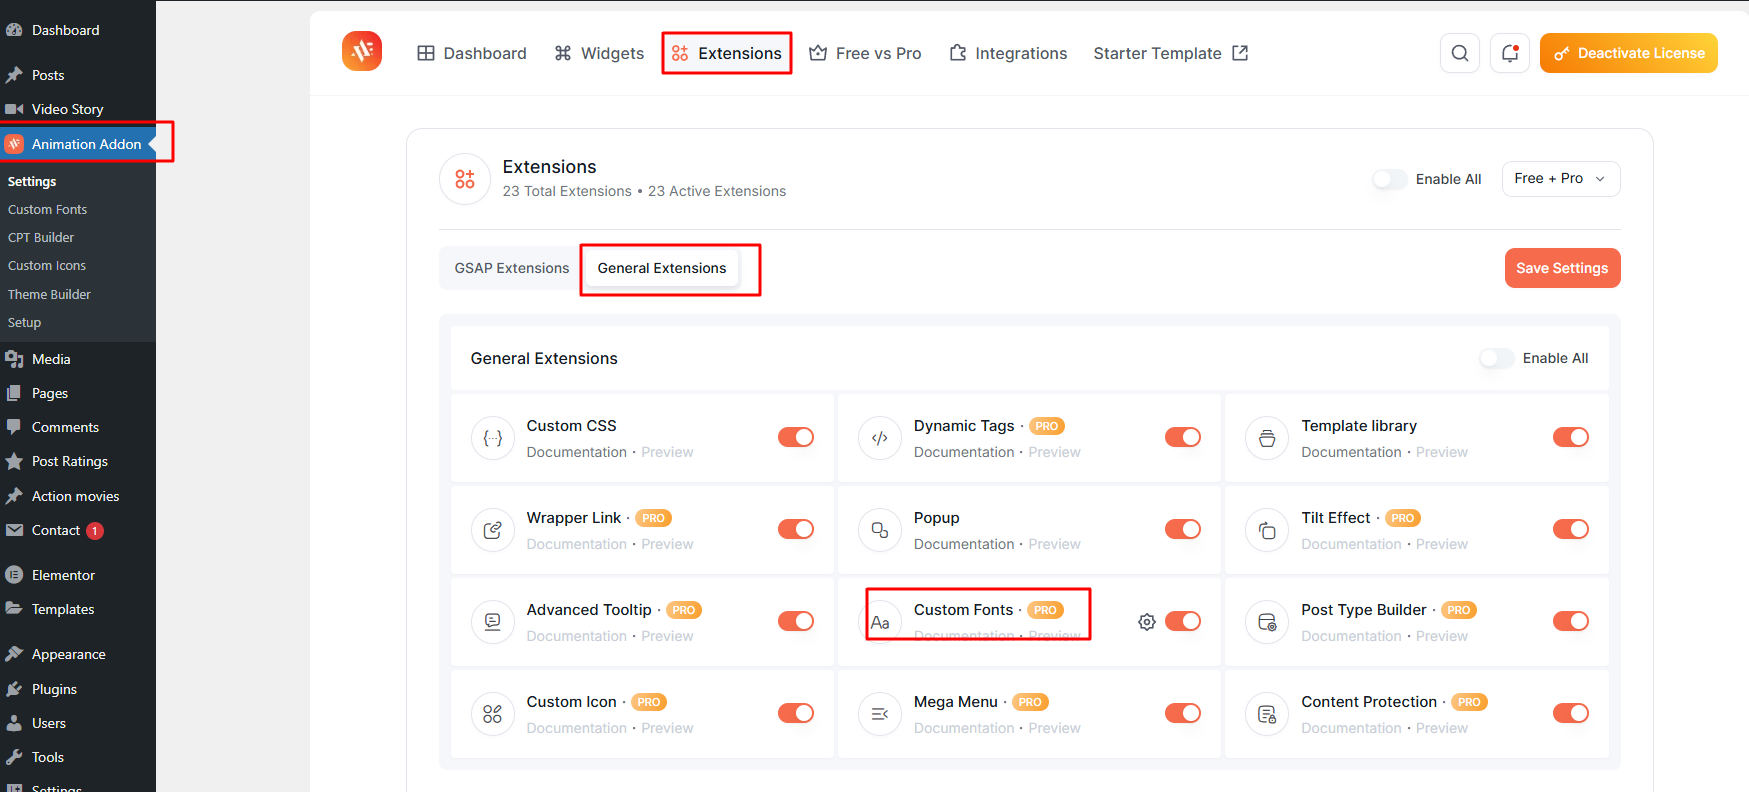Click the Appearance brush icon
The width and height of the screenshot is (1749, 792).
point(14,654)
